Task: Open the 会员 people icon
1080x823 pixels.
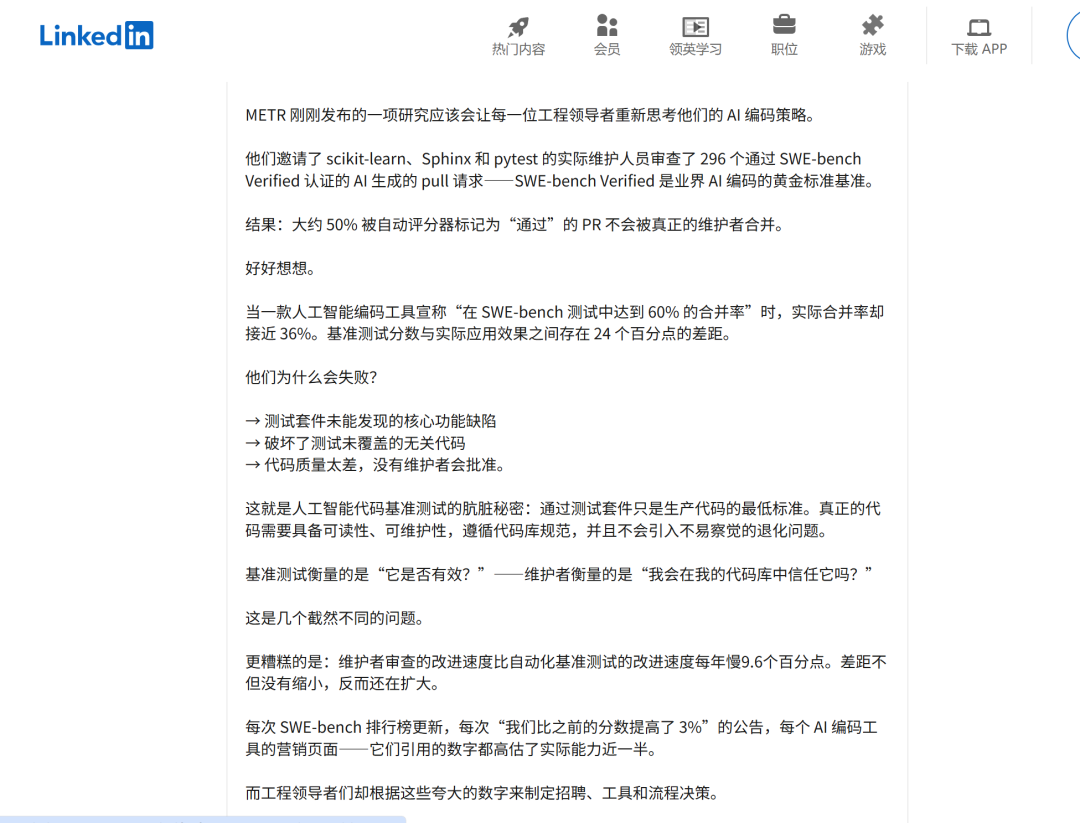Action: [607, 25]
